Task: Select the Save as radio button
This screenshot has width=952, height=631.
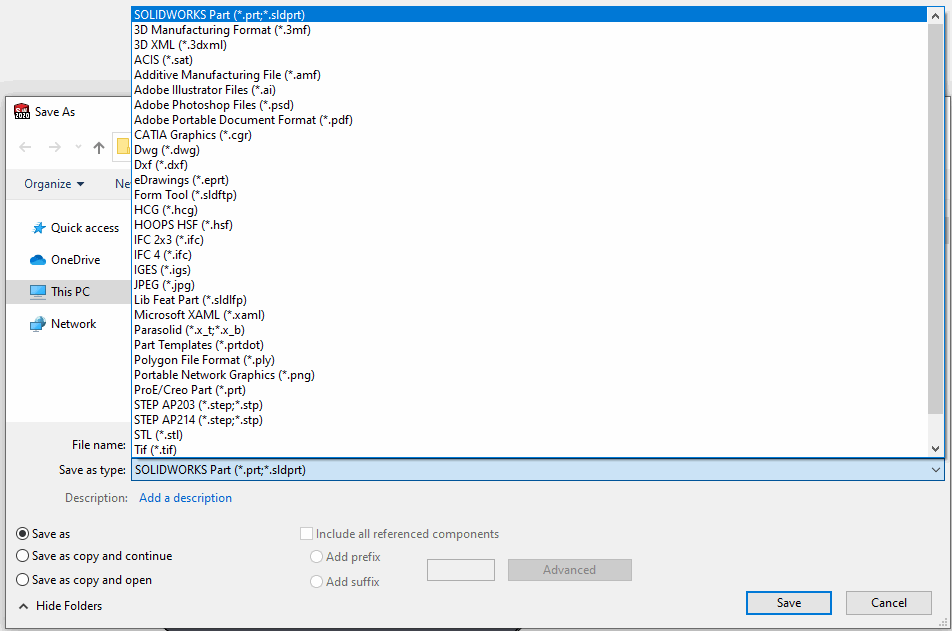Action: [x=22, y=534]
